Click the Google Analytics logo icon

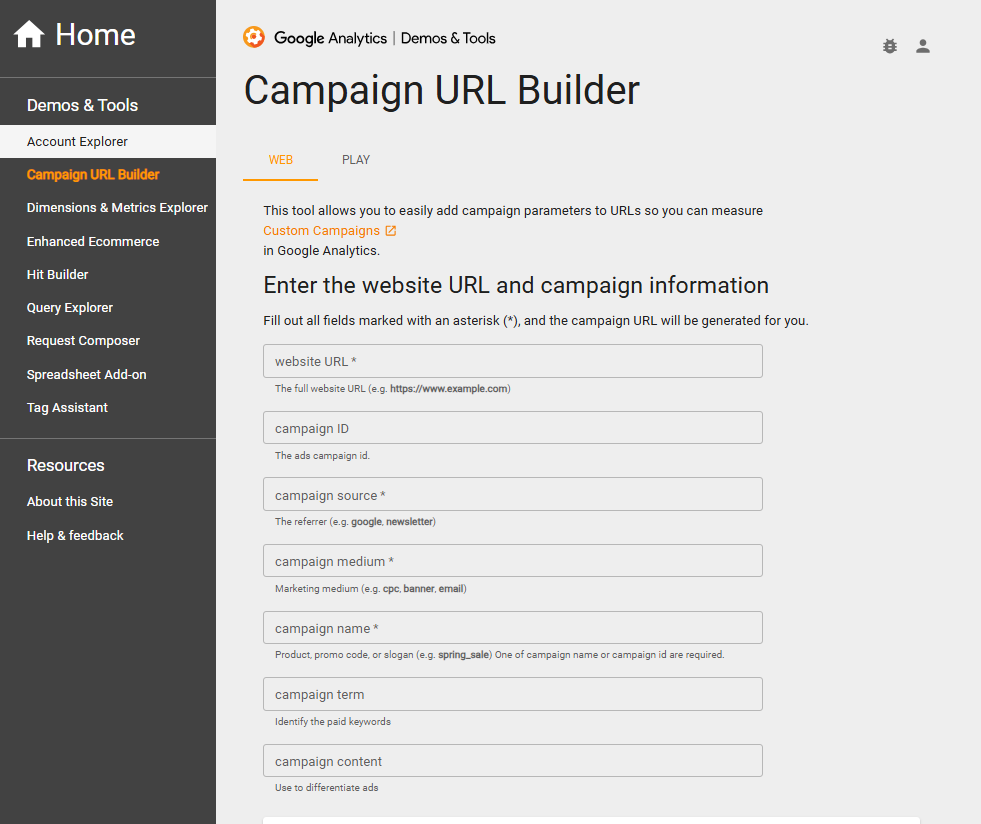coord(254,38)
